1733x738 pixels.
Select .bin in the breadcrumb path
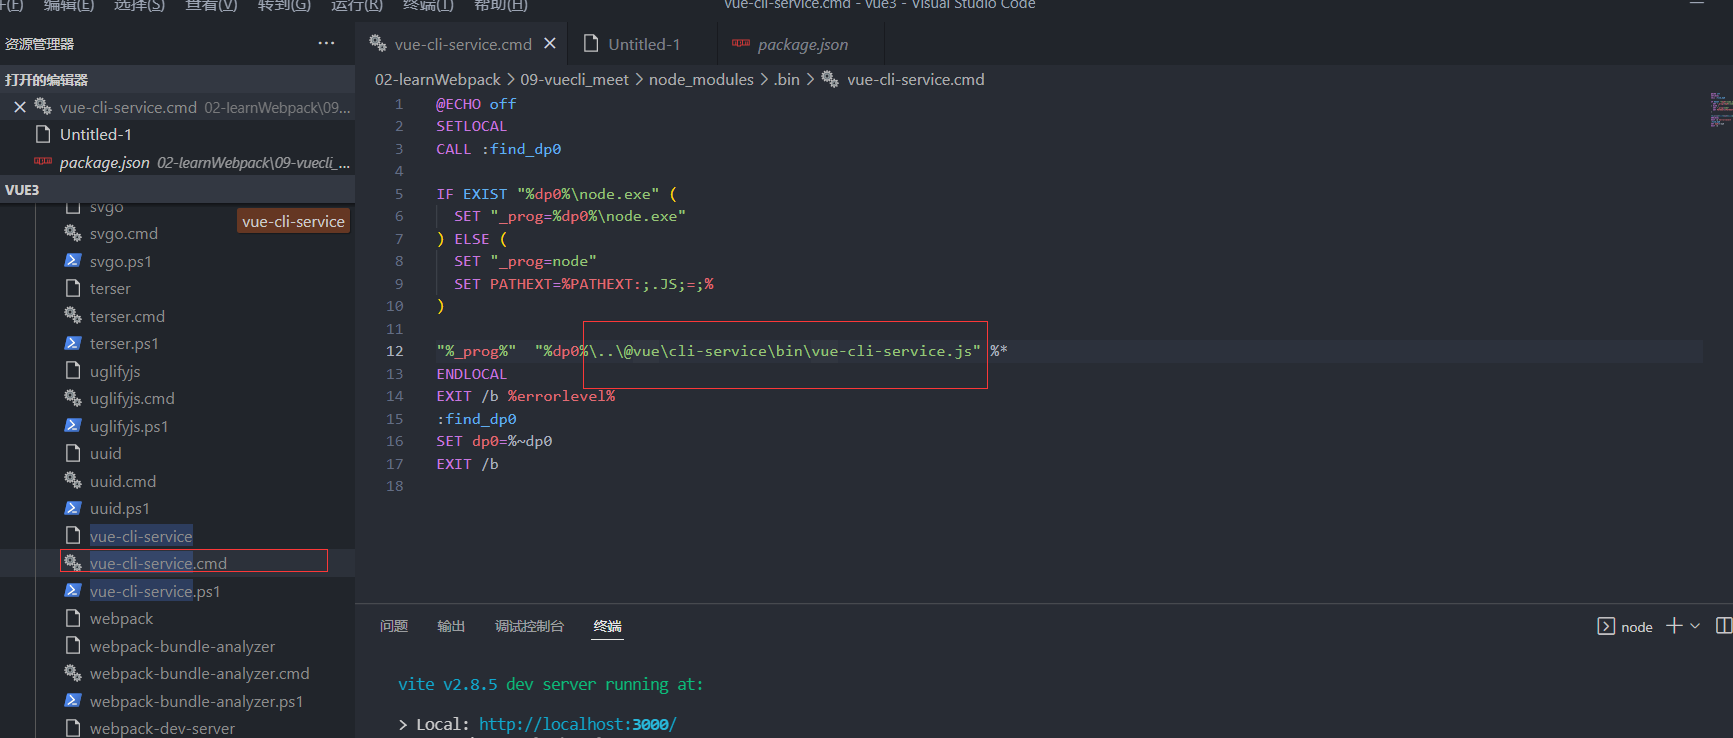[x=787, y=80]
